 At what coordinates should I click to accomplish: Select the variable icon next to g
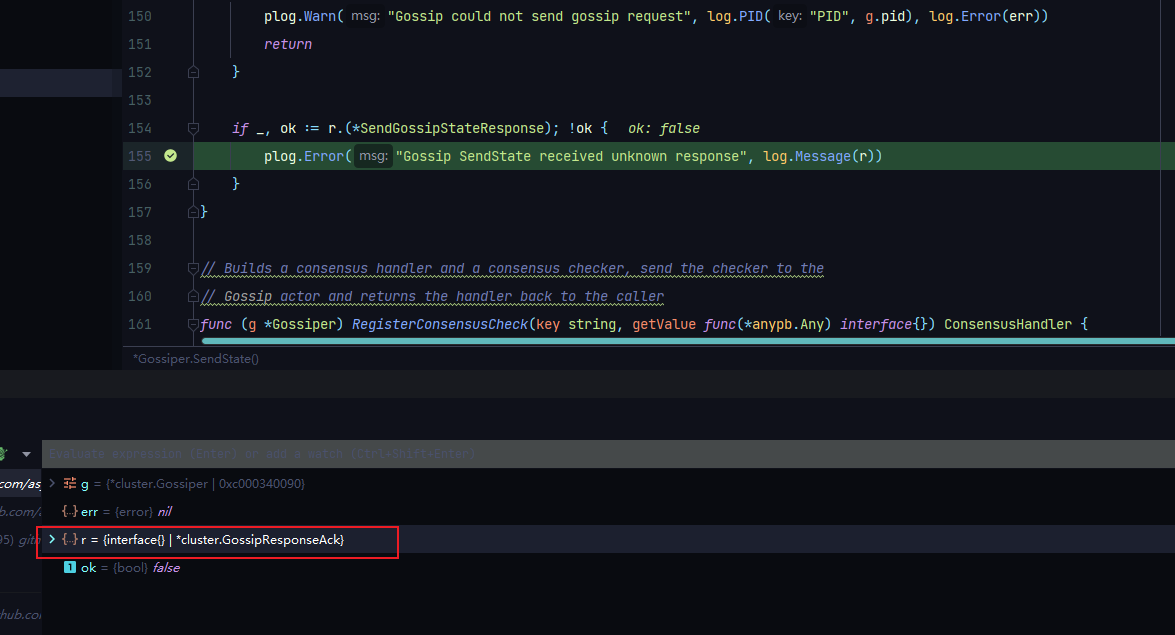click(x=69, y=482)
